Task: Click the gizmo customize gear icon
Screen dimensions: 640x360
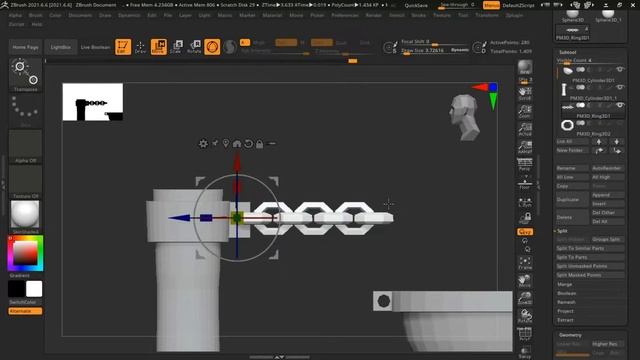Action: click(x=203, y=144)
